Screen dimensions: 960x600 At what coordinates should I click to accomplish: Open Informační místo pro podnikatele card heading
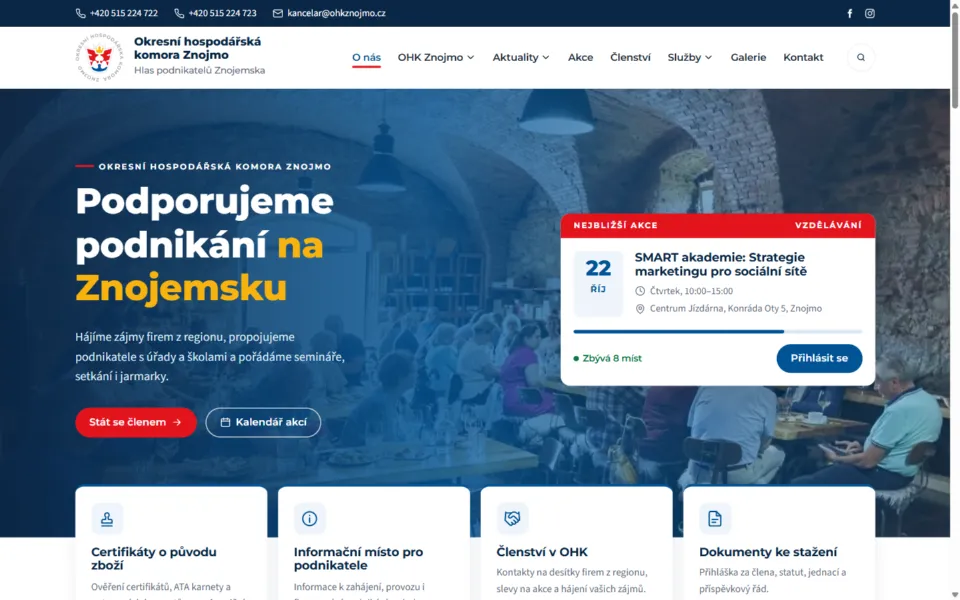tap(358, 558)
